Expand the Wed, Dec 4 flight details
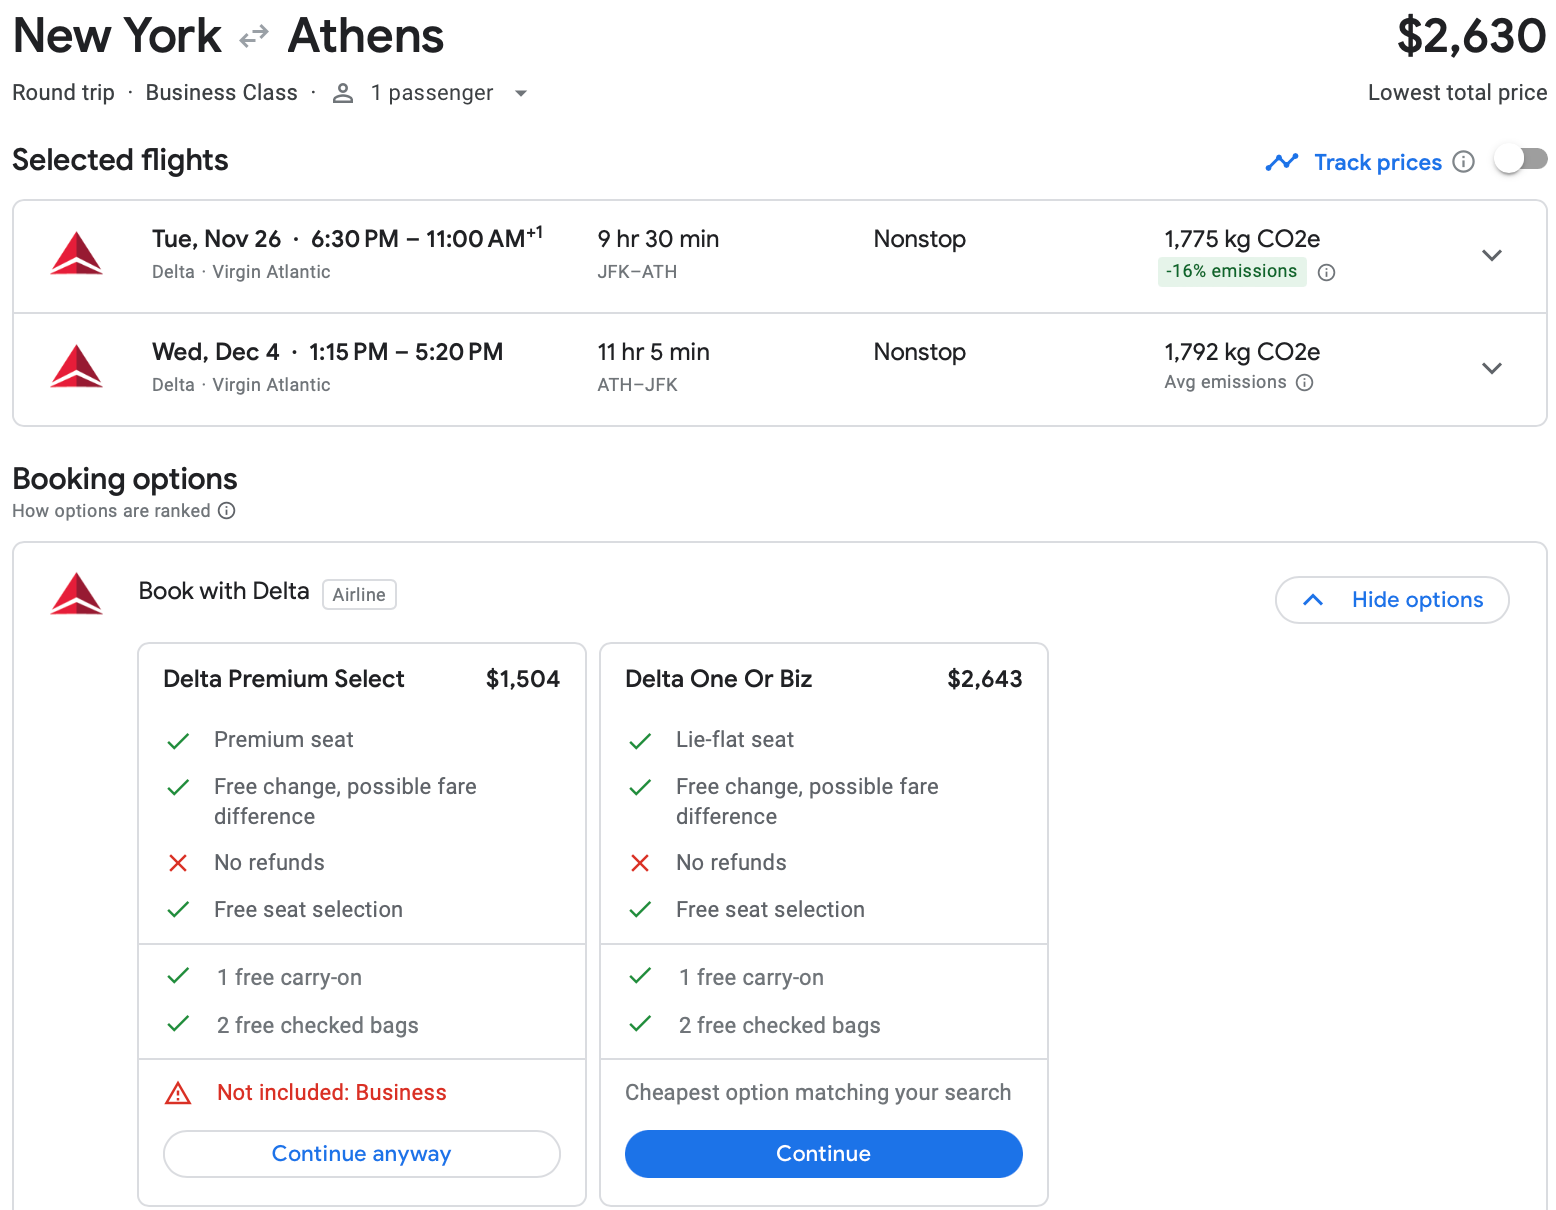Image resolution: width=1556 pixels, height=1210 pixels. tap(1492, 368)
